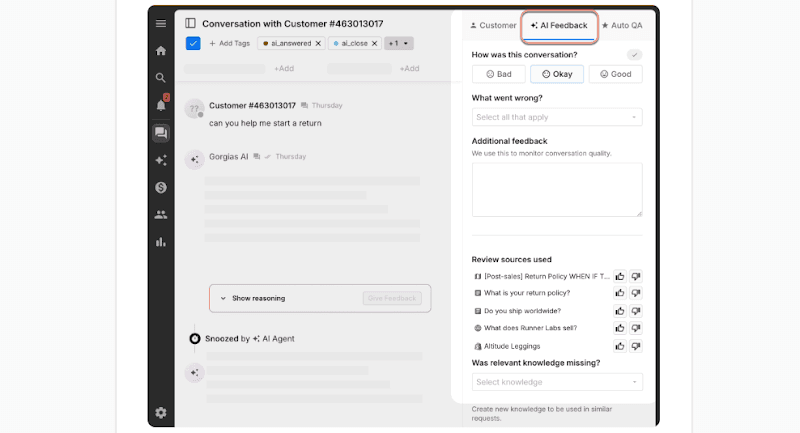Thumbs up the Altitude Leggings source

click(x=620, y=346)
